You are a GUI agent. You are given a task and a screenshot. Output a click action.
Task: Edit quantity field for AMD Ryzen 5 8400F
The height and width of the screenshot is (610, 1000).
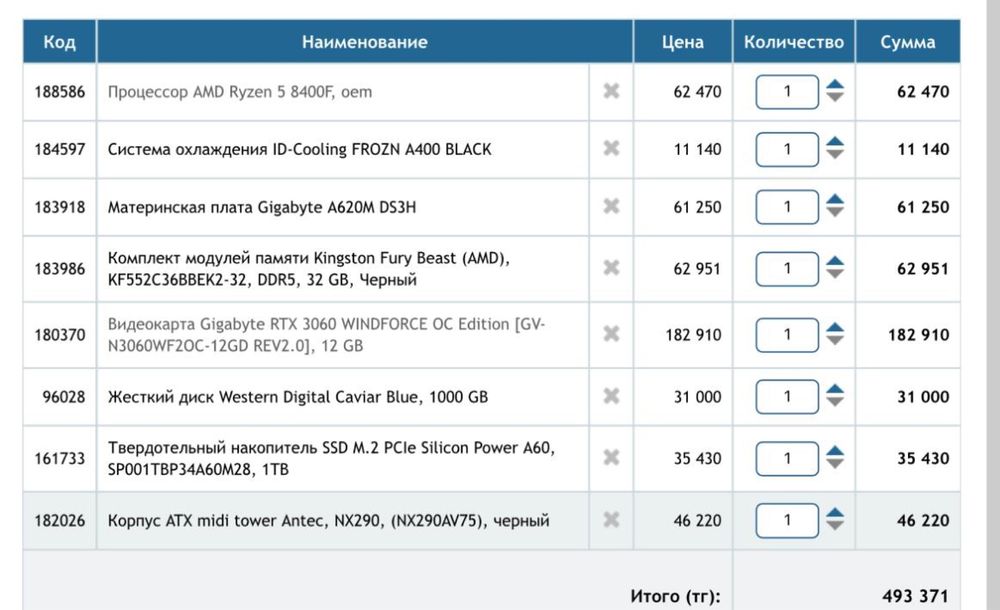click(x=787, y=92)
